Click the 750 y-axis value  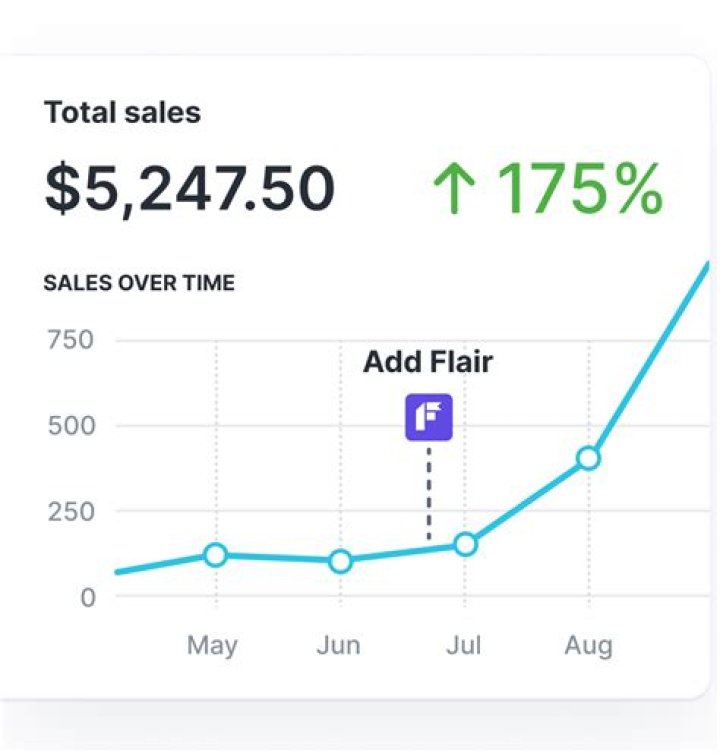coord(70,340)
